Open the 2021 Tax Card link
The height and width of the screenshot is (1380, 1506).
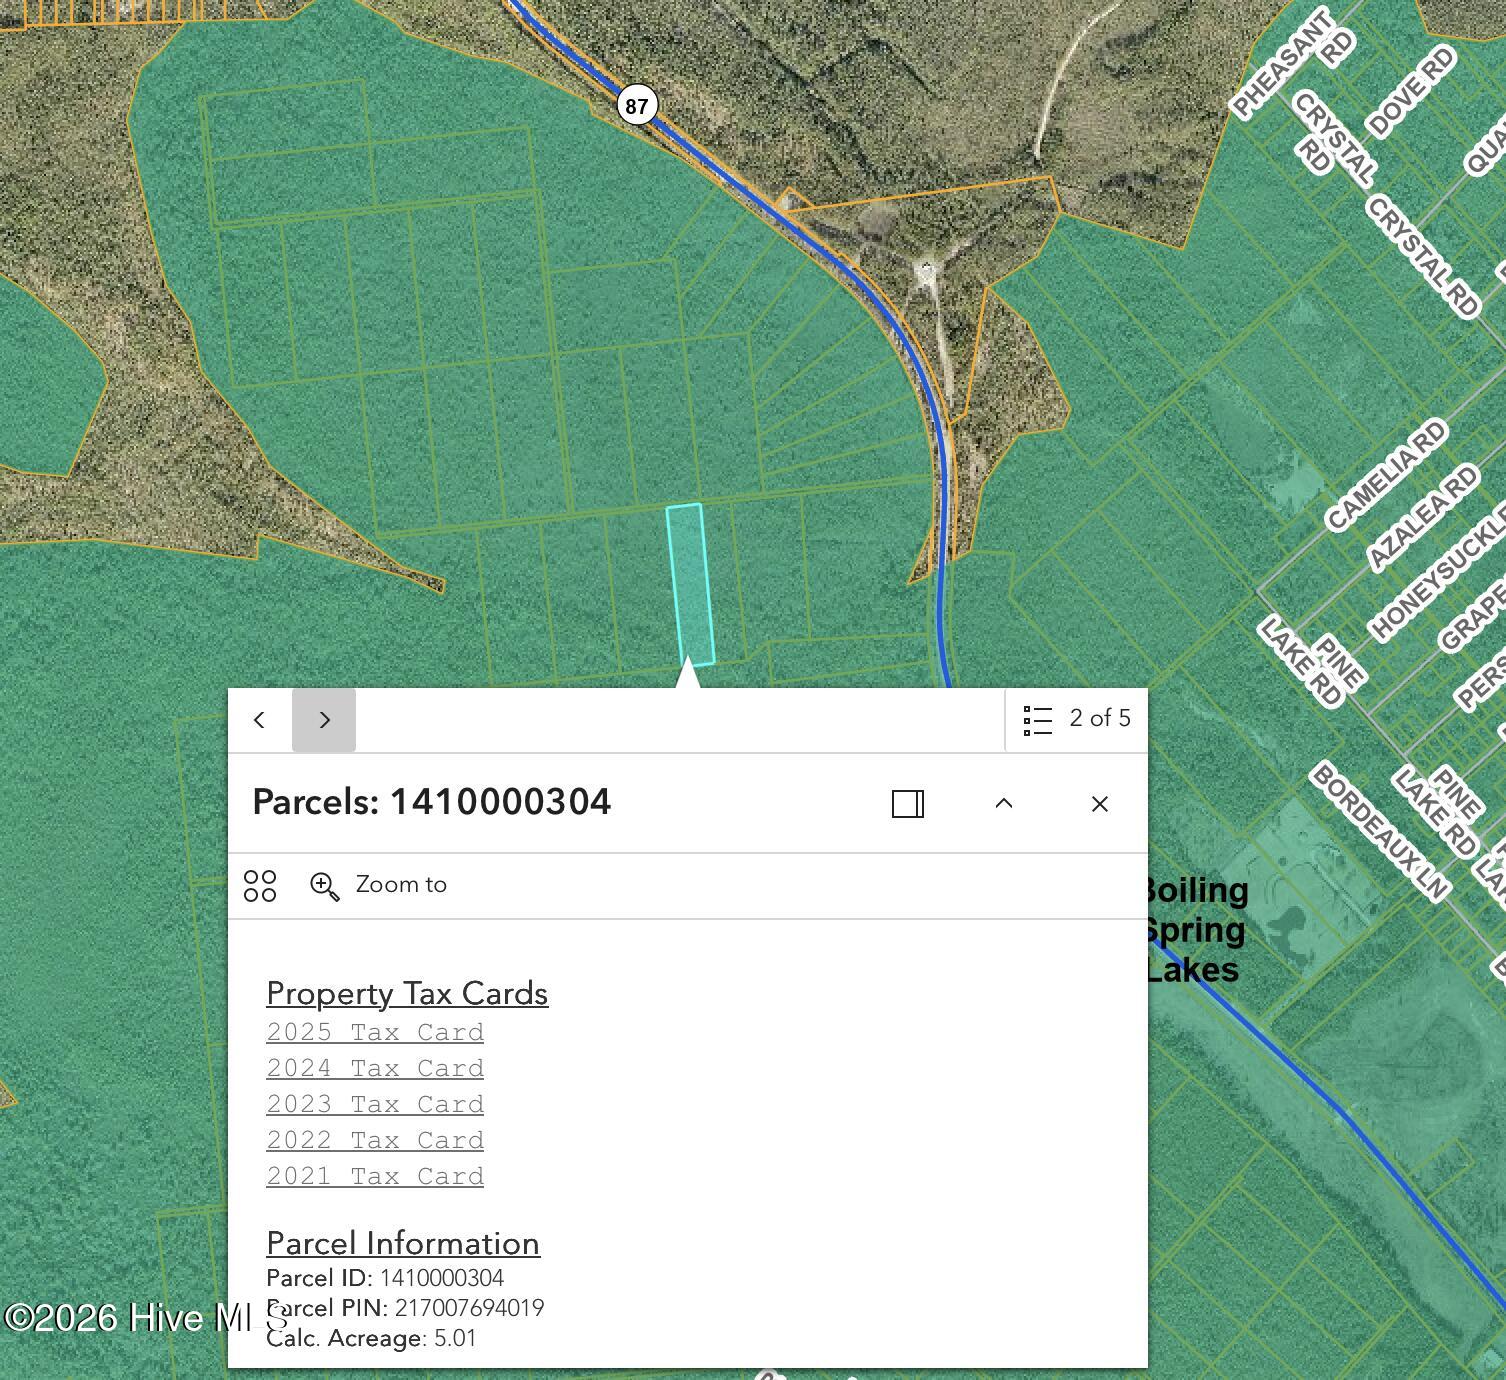coord(375,1176)
